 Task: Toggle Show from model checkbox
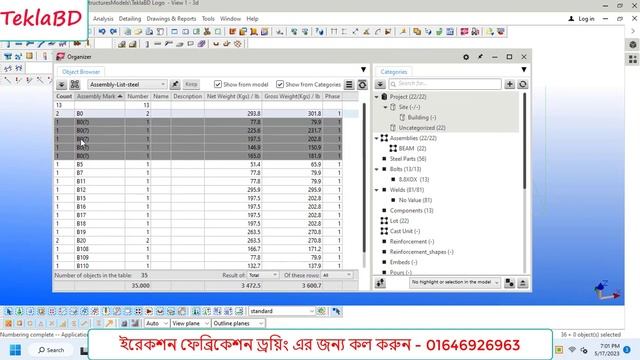(x=218, y=84)
